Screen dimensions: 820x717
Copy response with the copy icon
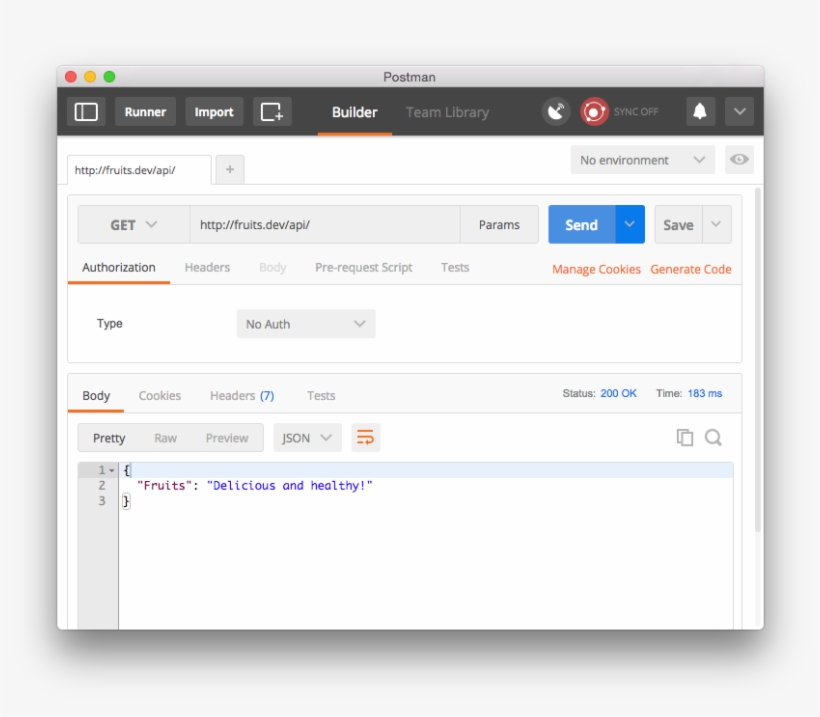pyautogui.click(x=685, y=437)
